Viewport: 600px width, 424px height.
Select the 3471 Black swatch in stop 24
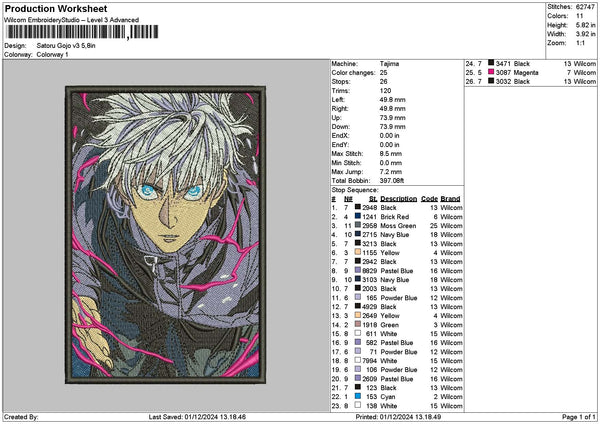click(x=491, y=63)
